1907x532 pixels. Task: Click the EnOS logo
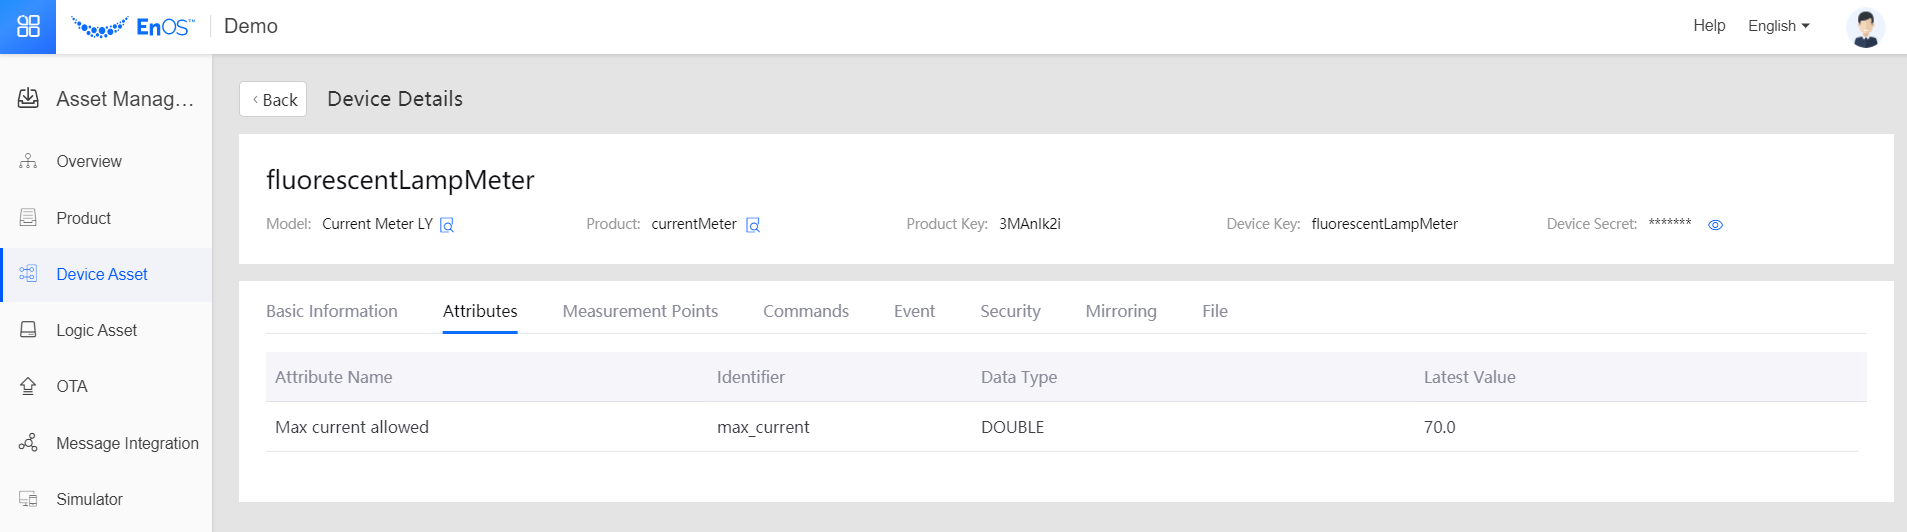[x=133, y=27]
